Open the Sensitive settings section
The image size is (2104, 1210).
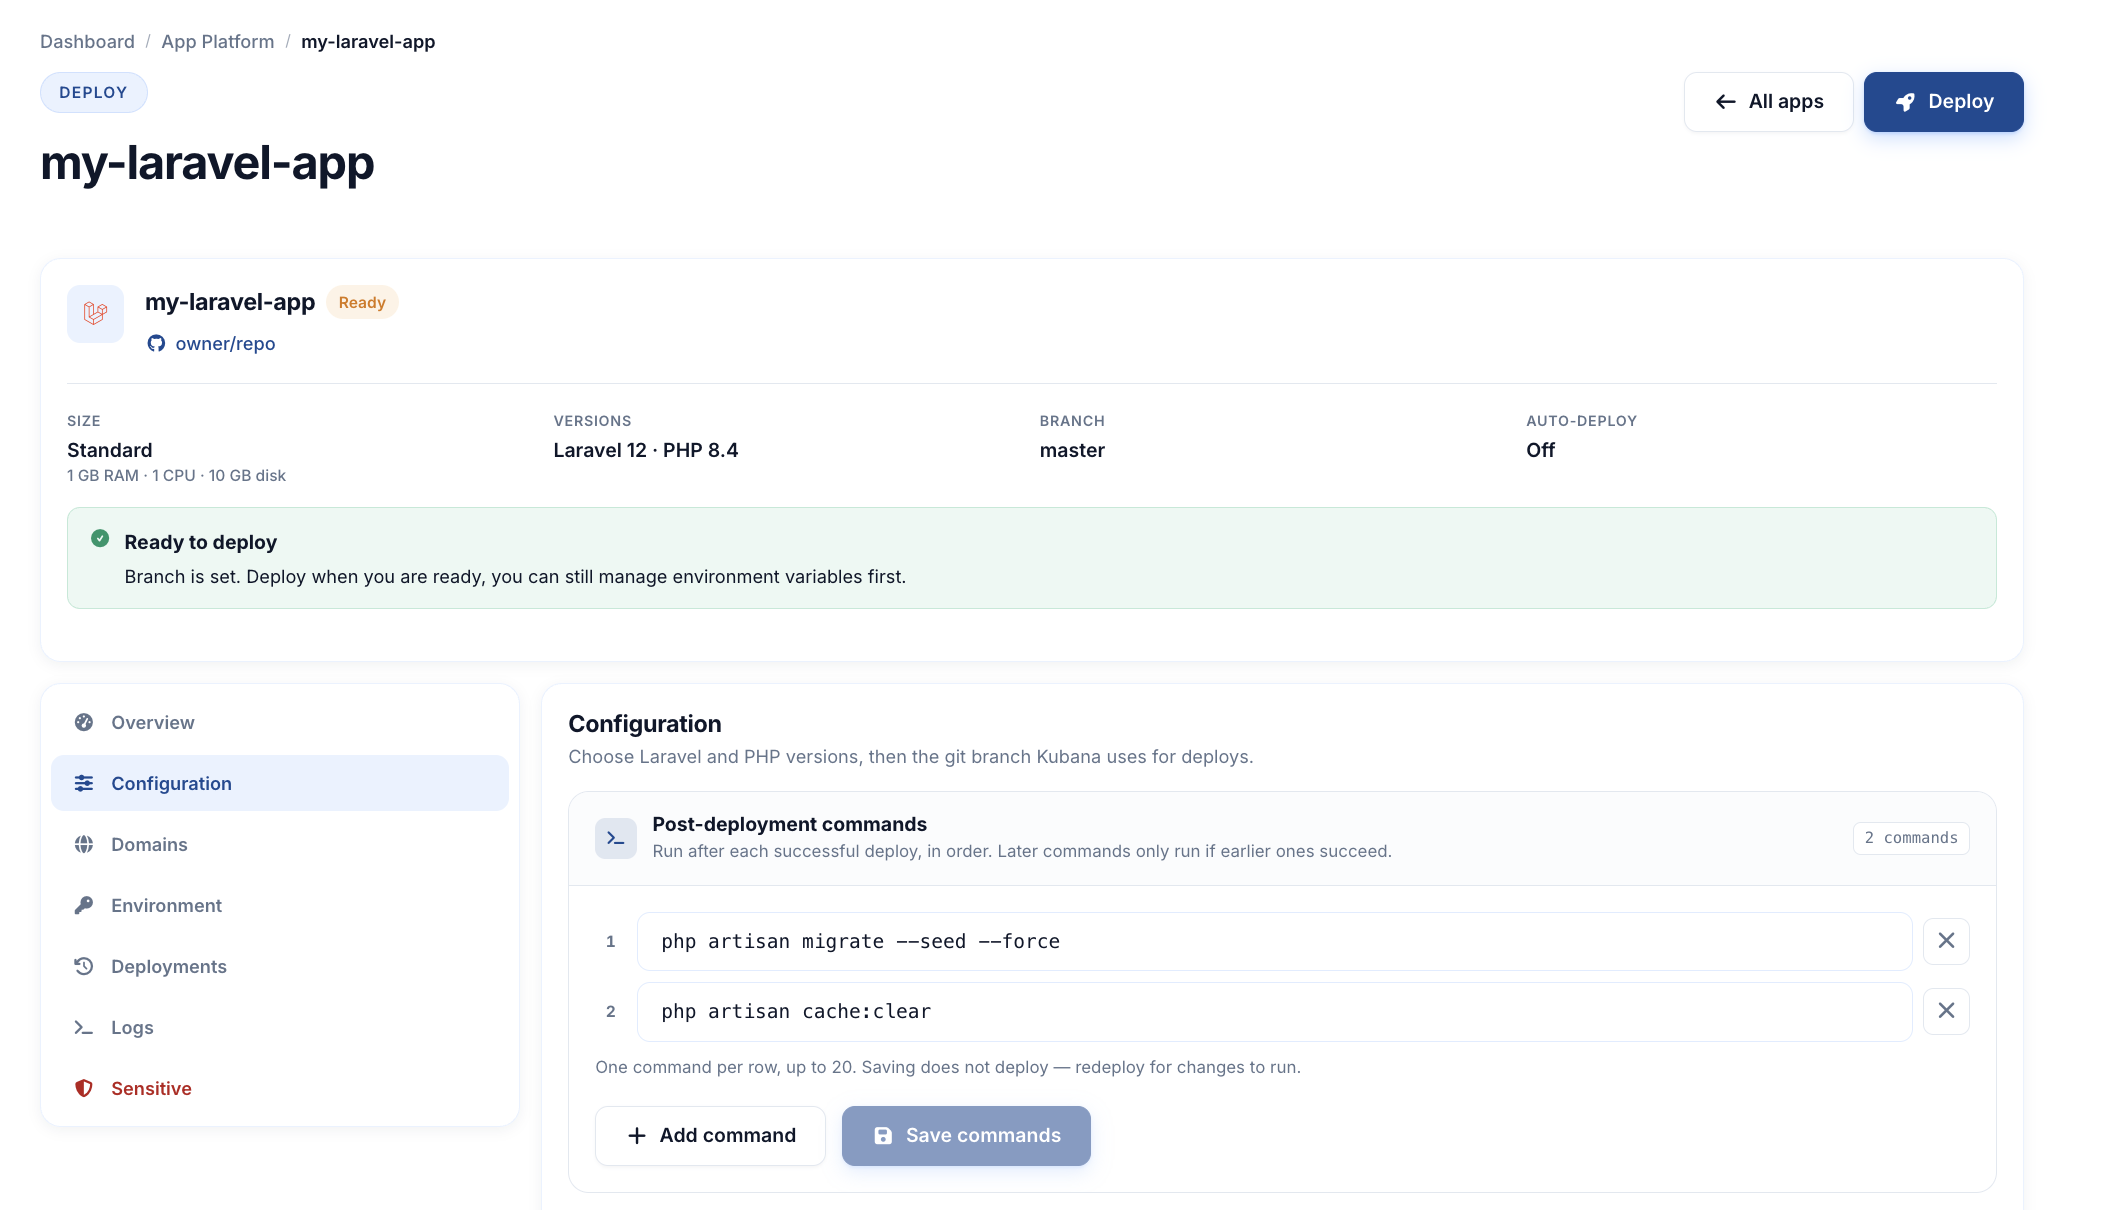tap(280, 1088)
